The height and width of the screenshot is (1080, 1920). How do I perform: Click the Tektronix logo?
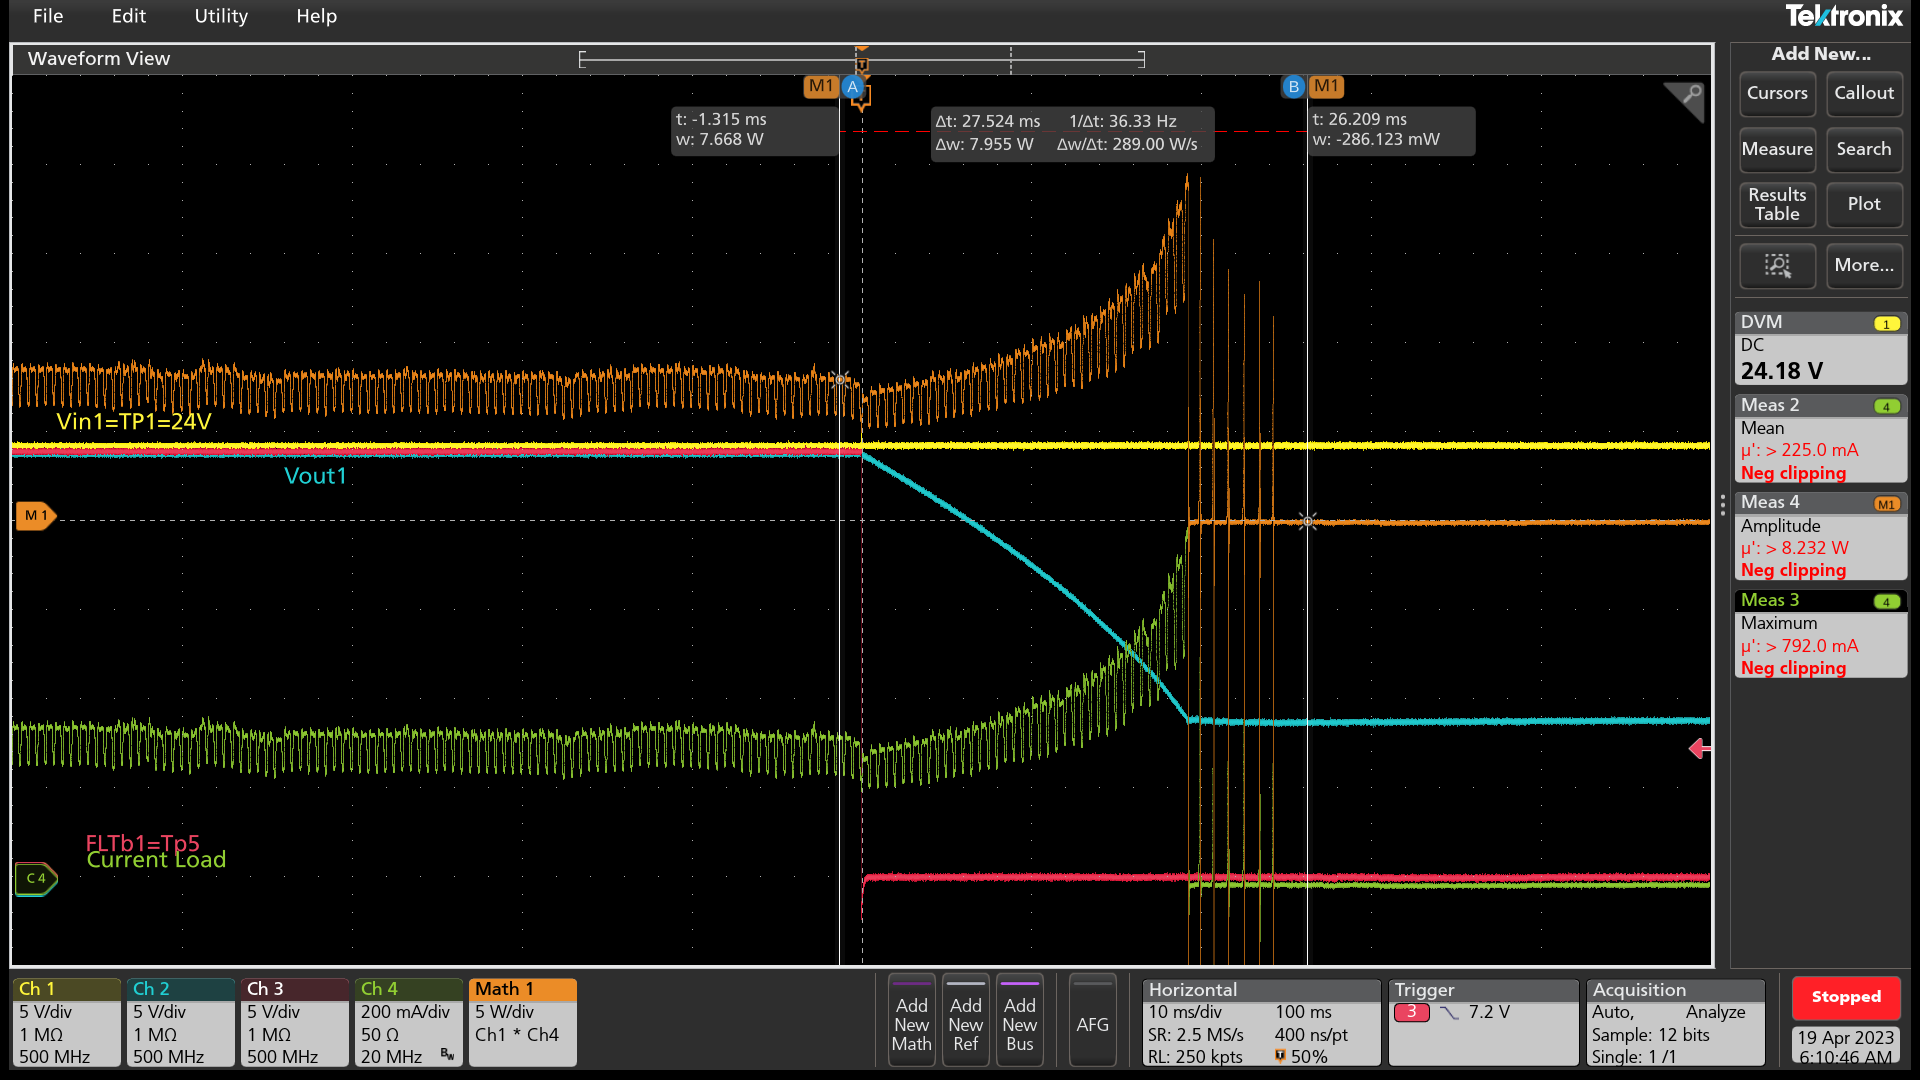(x=1844, y=16)
